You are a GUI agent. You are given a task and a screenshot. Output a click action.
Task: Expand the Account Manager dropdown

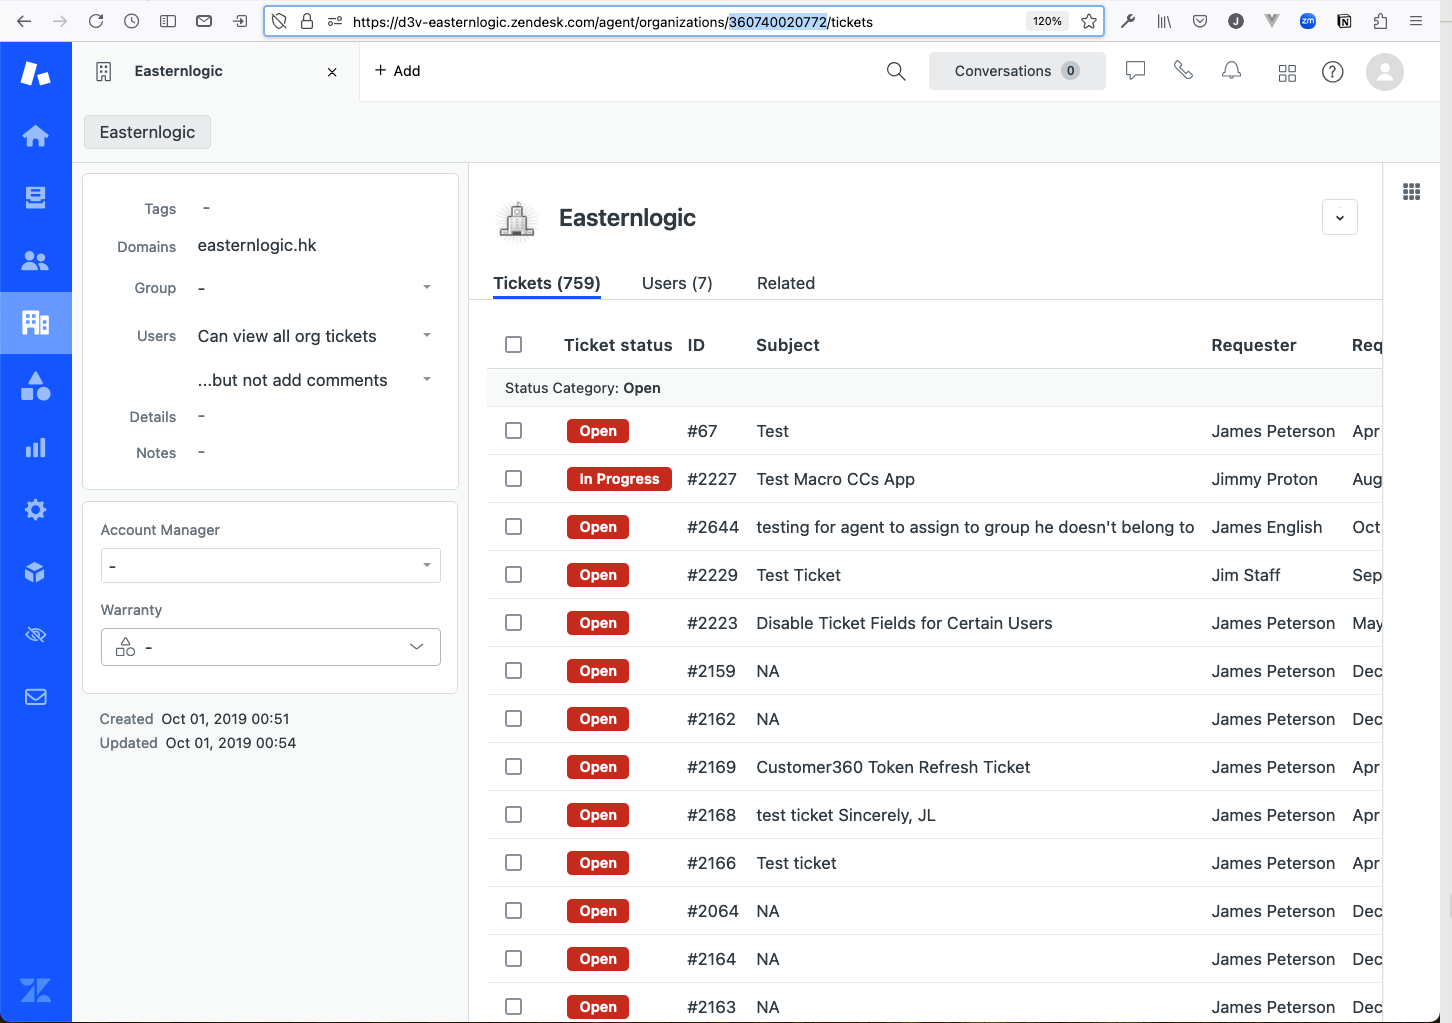pos(427,565)
